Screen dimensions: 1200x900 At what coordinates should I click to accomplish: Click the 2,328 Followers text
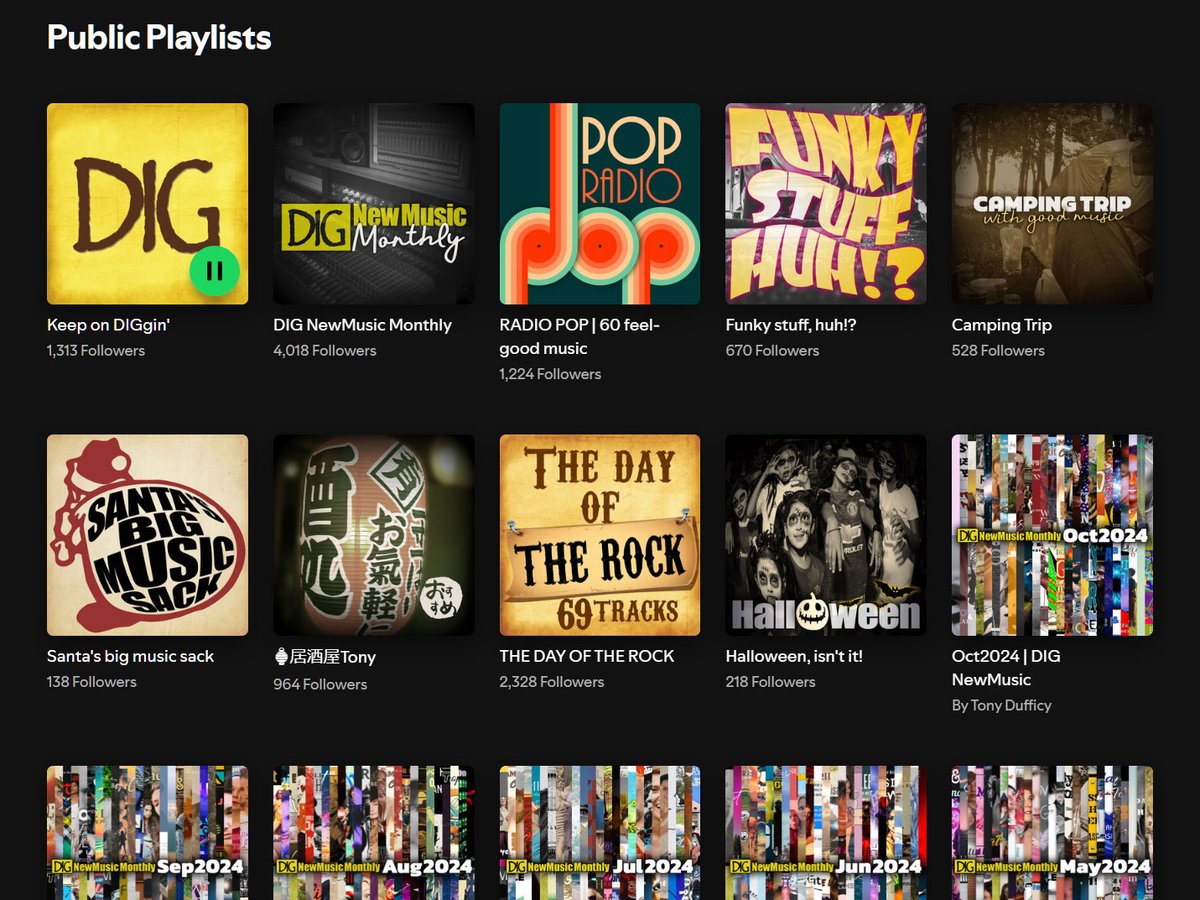(552, 682)
